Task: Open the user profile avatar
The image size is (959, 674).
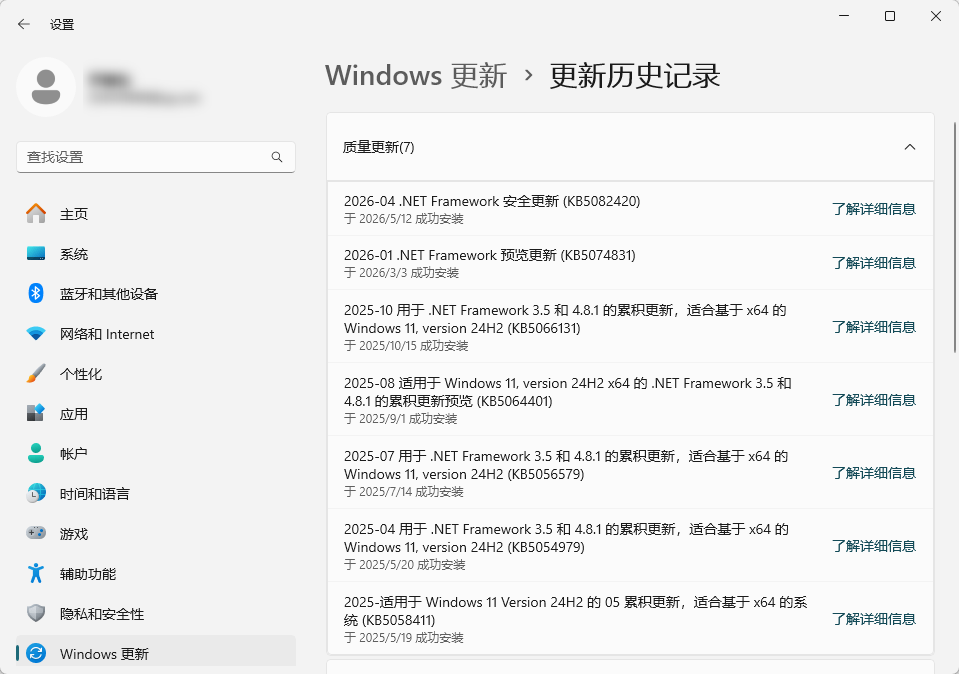Action: point(46,87)
